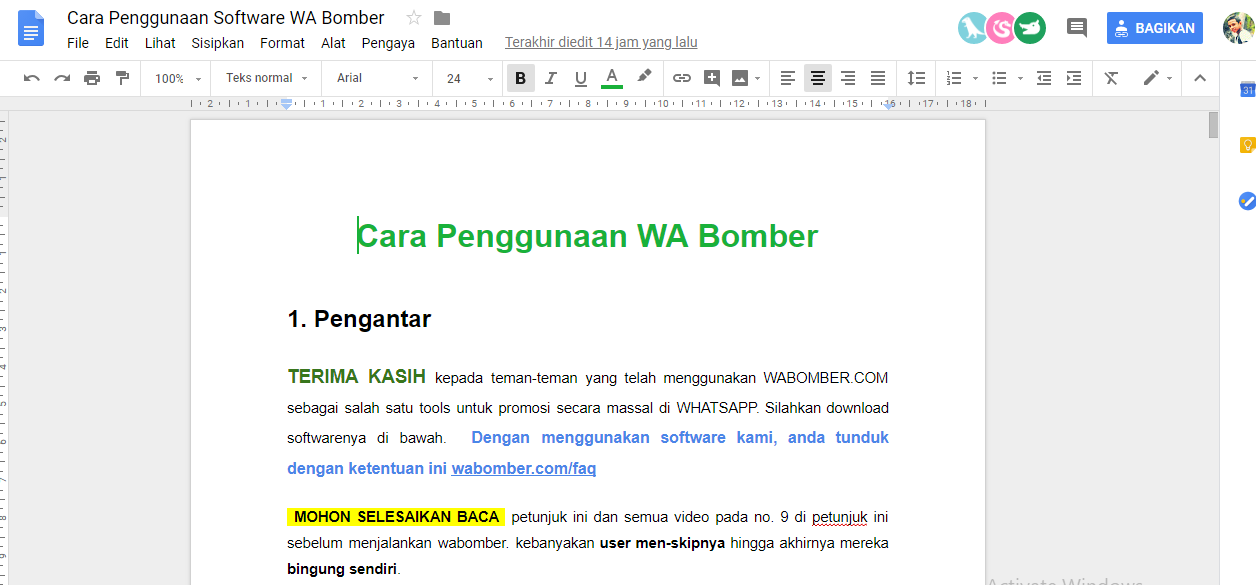Click the Undo arrow icon
Image resolution: width=1256 pixels, height=585 pixels.
tap(32, 78)
